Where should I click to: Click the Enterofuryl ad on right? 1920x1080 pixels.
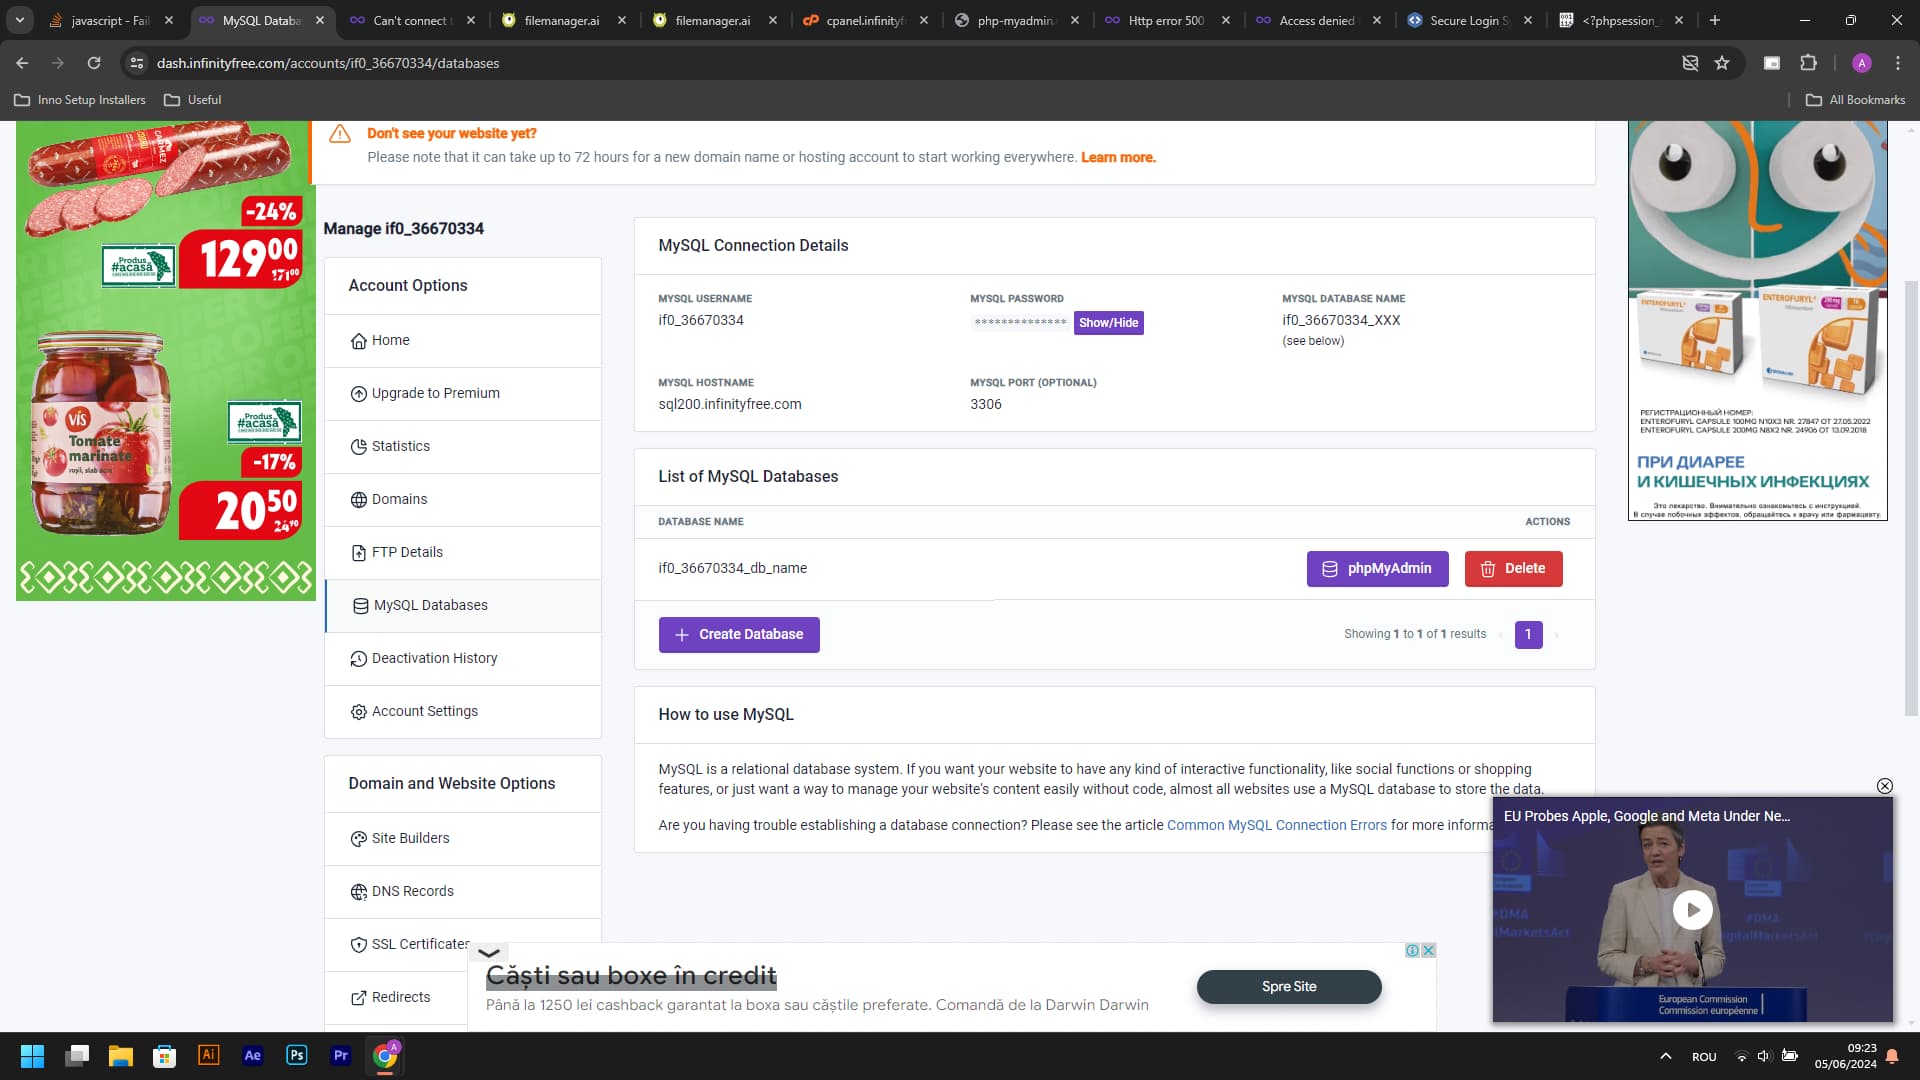coord(1758,320)
